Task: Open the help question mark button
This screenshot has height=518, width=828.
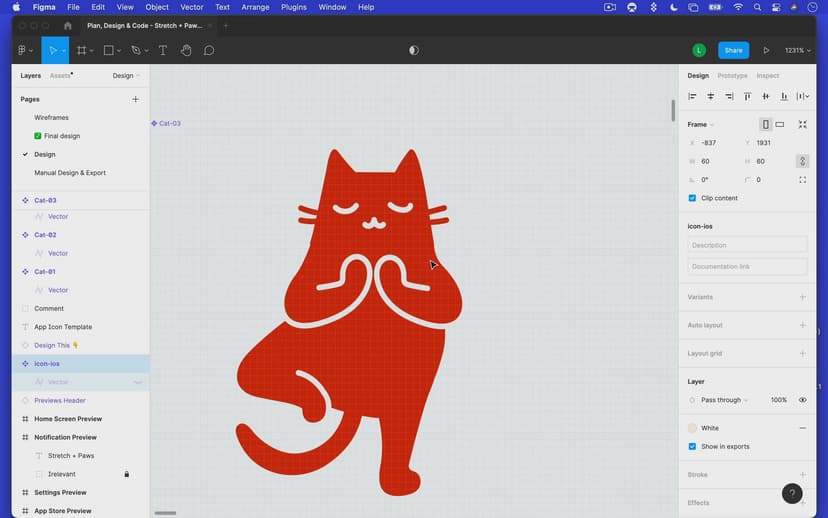Action: pos(791,494)
